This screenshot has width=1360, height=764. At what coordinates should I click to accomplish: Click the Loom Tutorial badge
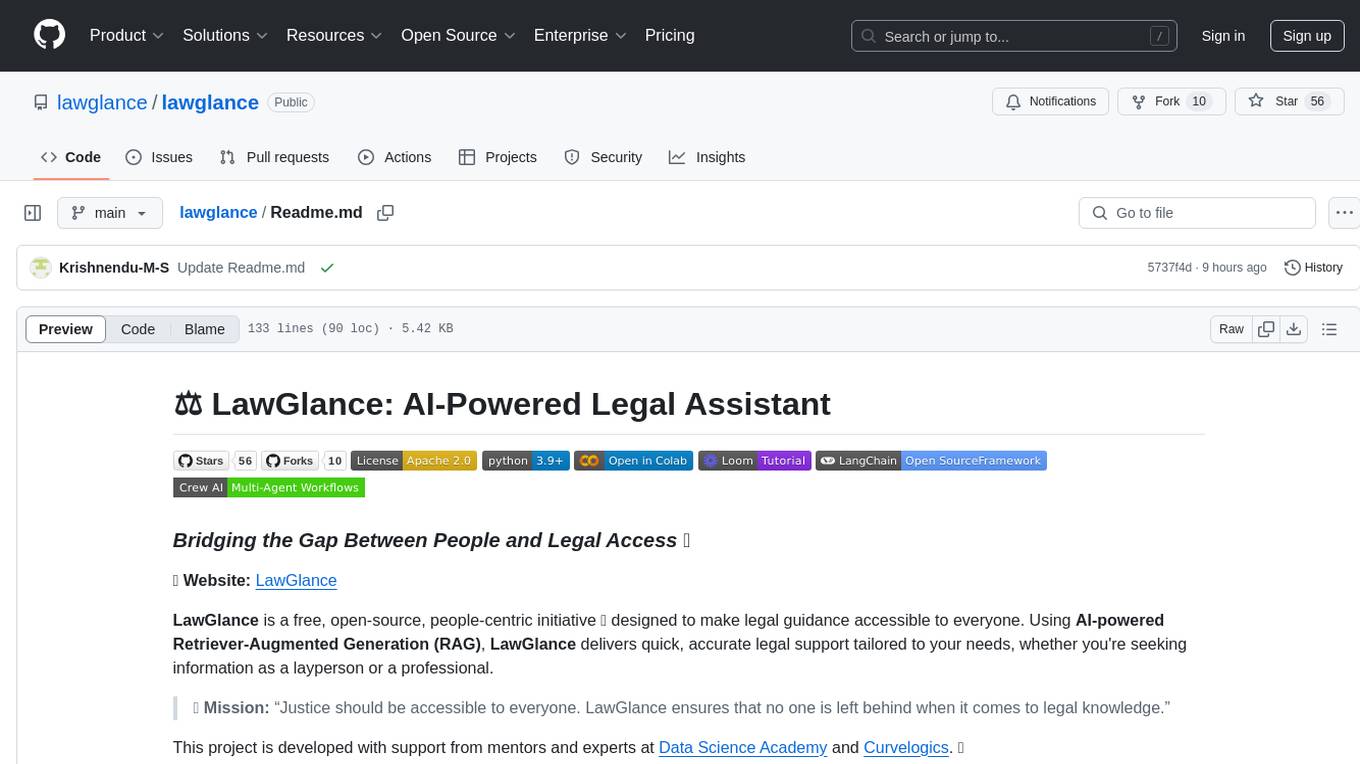pos(755,461)
